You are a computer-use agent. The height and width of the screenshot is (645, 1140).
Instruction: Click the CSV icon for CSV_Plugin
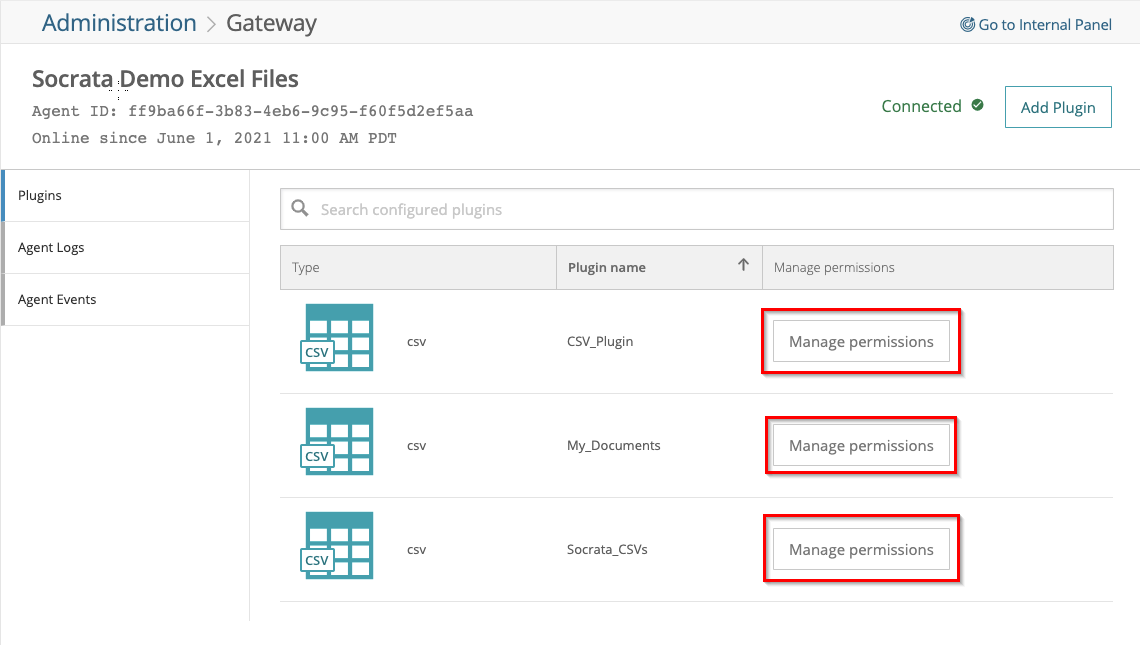[337, 338]
